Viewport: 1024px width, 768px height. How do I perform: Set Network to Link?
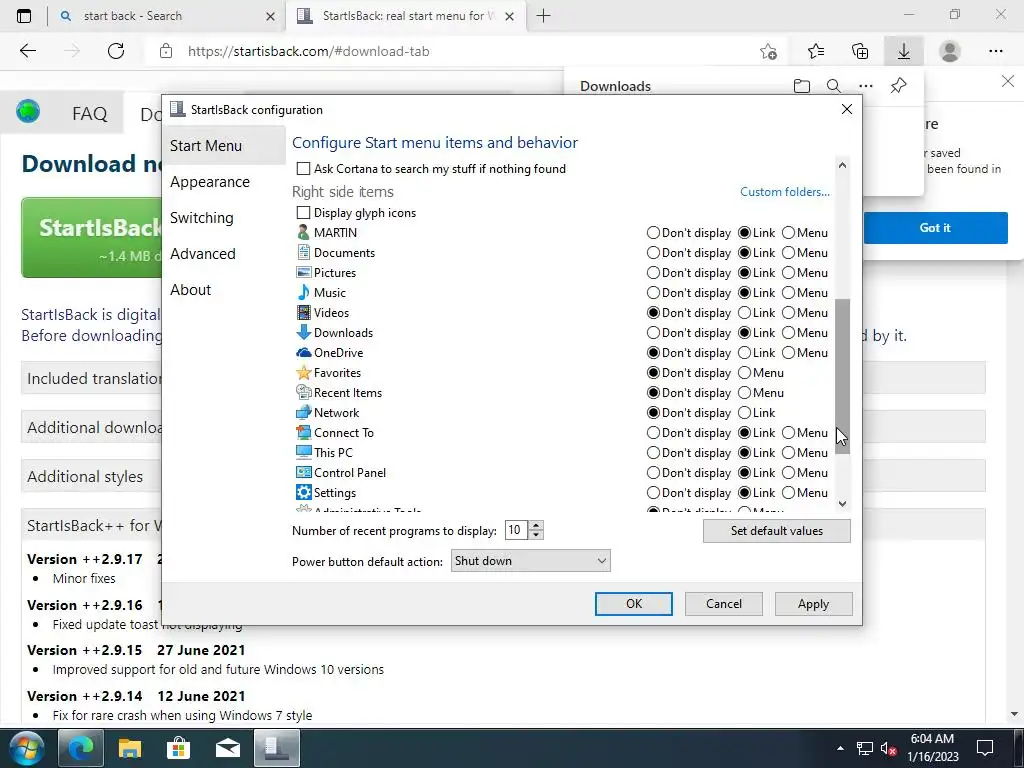pos(744,413)
